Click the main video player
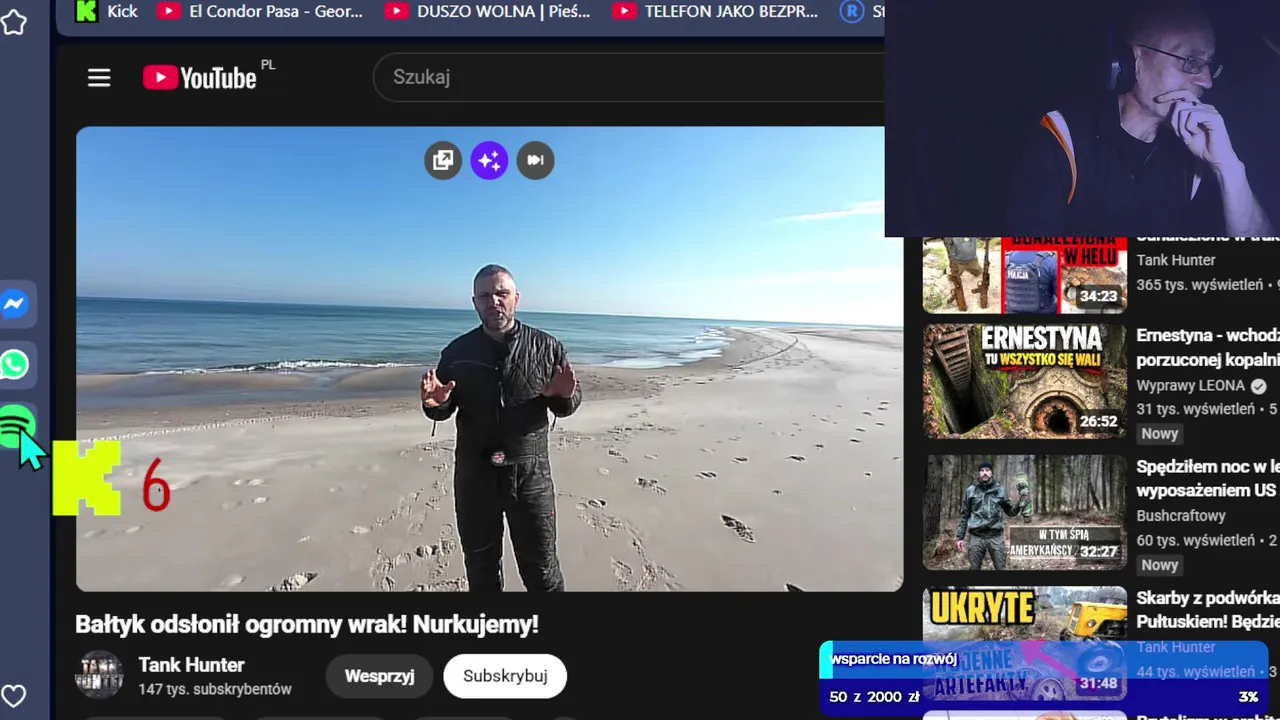Viewport: 1280px width, 720px height. [489, 358]
